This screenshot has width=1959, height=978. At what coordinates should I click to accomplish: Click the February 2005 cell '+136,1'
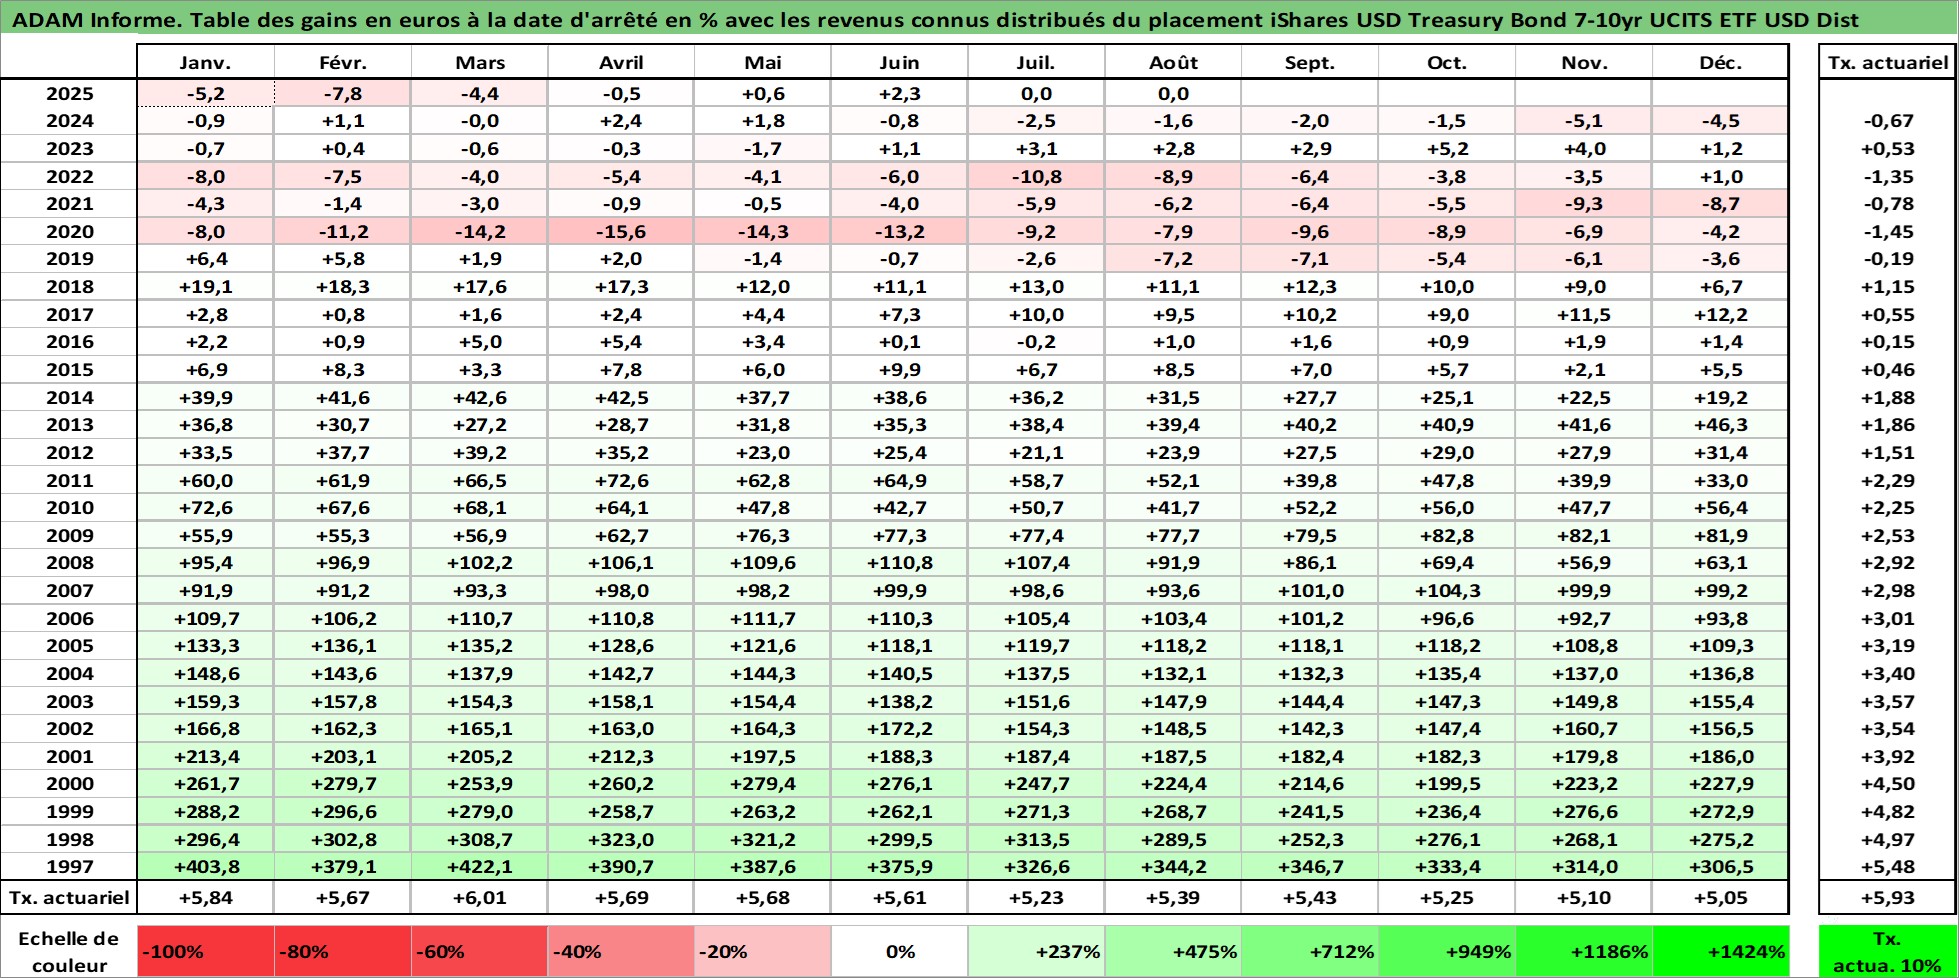click(342, 646)
